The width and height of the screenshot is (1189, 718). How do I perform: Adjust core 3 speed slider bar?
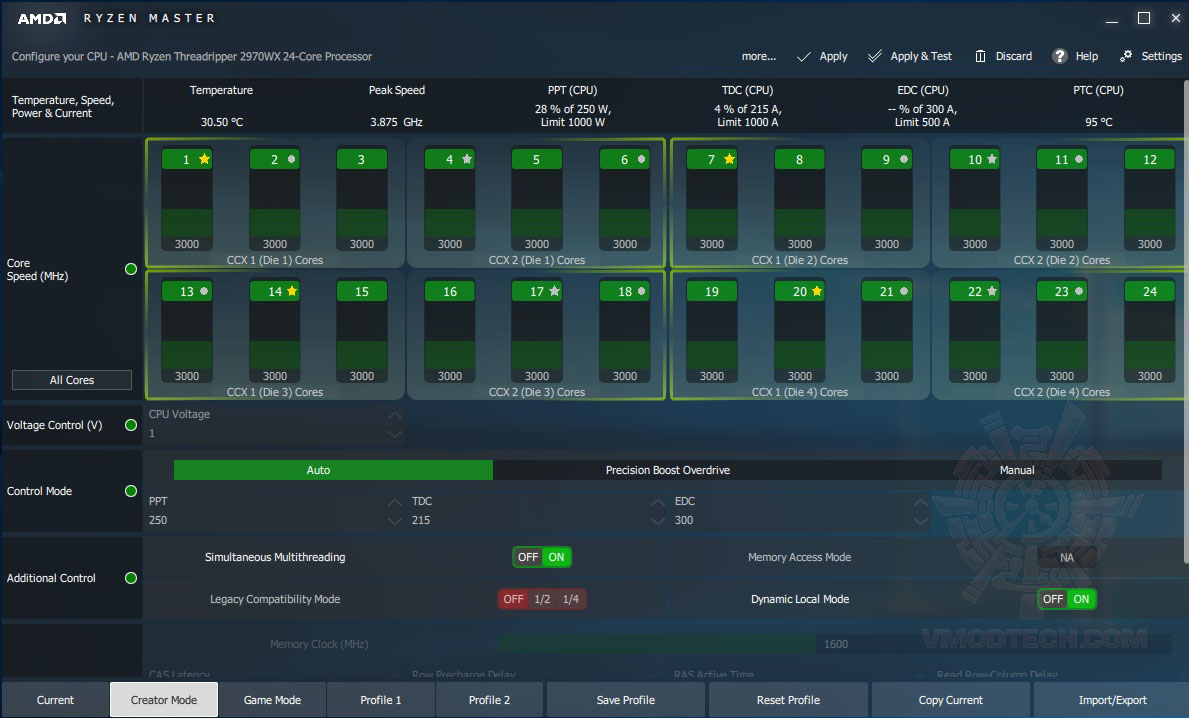point(362,203)
